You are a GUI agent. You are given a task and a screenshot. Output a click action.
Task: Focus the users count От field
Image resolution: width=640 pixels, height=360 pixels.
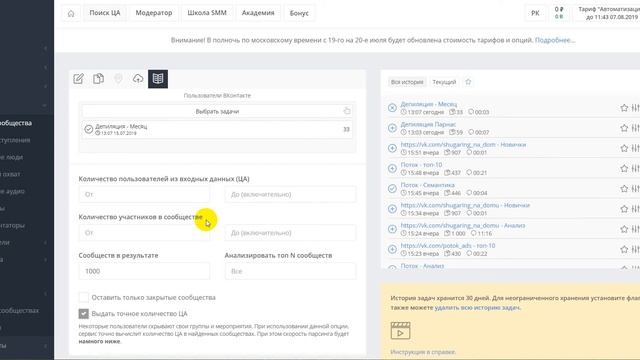[x=144, y=194]
